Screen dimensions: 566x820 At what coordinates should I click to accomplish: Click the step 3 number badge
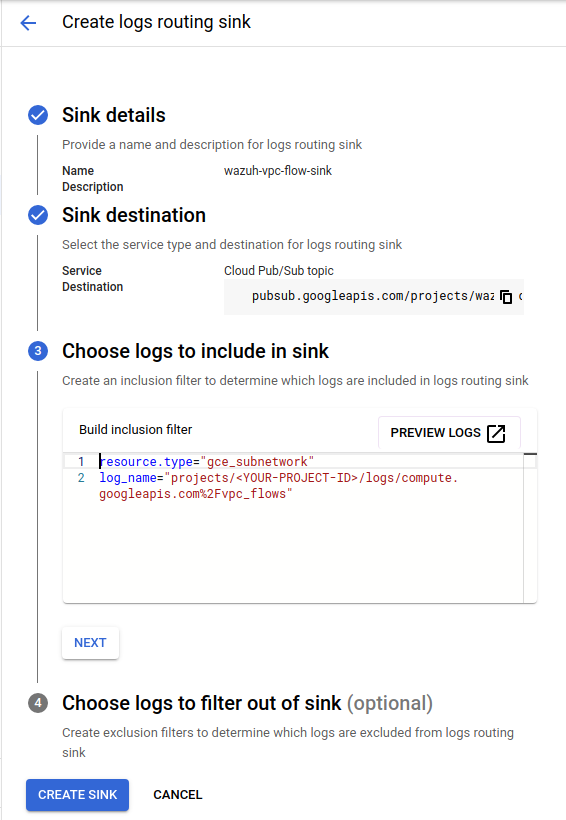(x=38, y=351)
